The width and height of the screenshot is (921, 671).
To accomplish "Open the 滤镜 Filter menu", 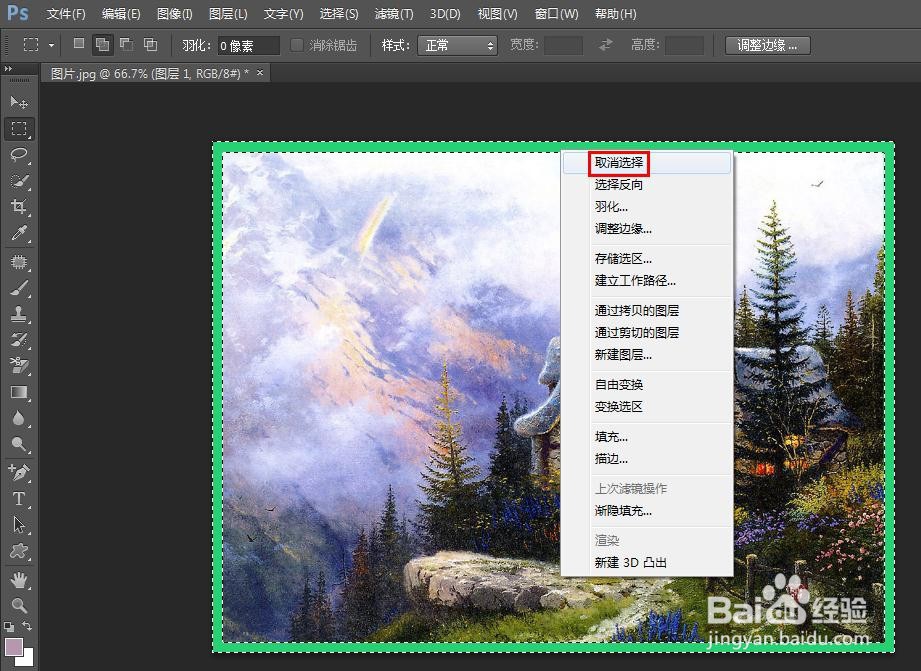I will point(393,13).
